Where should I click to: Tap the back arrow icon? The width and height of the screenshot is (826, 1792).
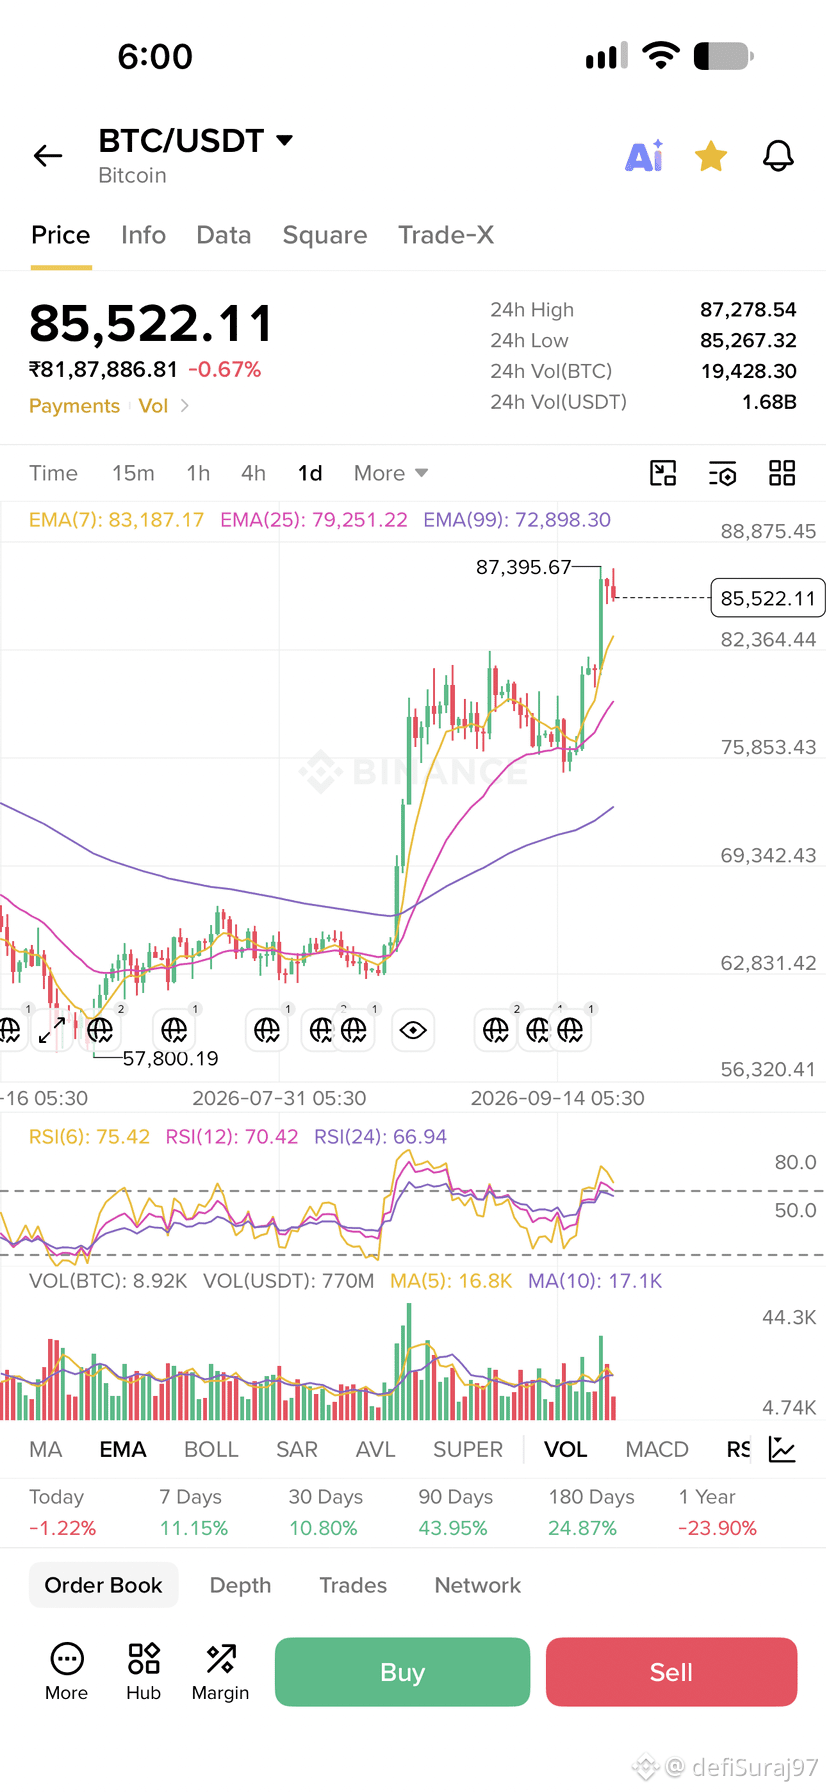coord(48,156)
